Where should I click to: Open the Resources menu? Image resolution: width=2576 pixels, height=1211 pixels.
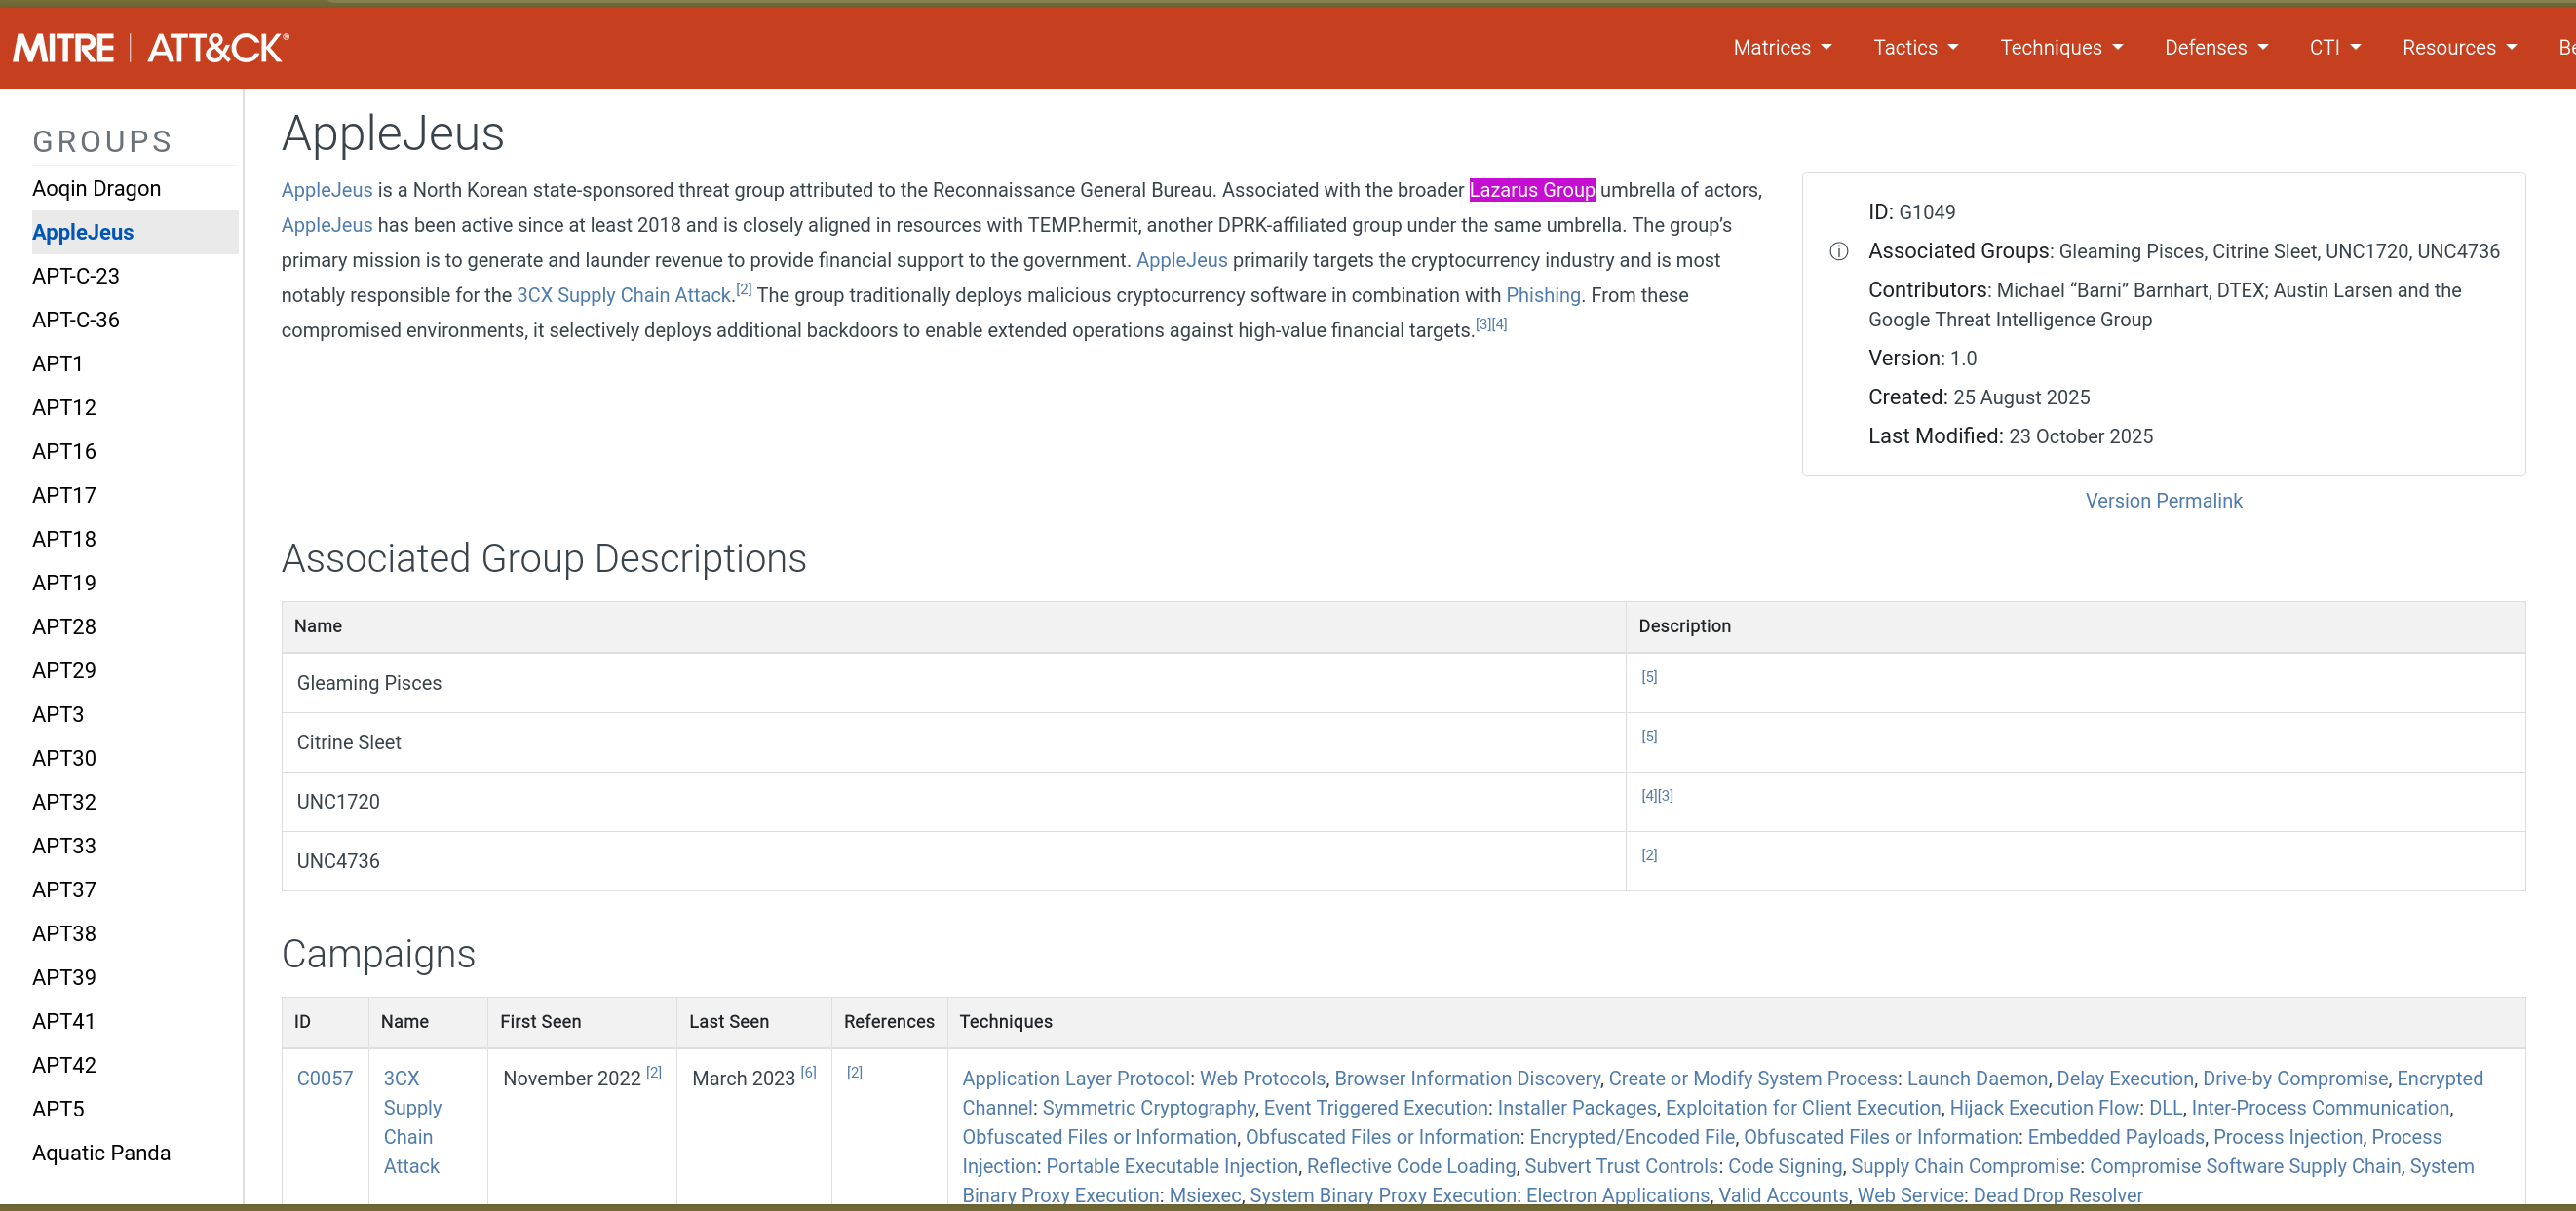2458,47
